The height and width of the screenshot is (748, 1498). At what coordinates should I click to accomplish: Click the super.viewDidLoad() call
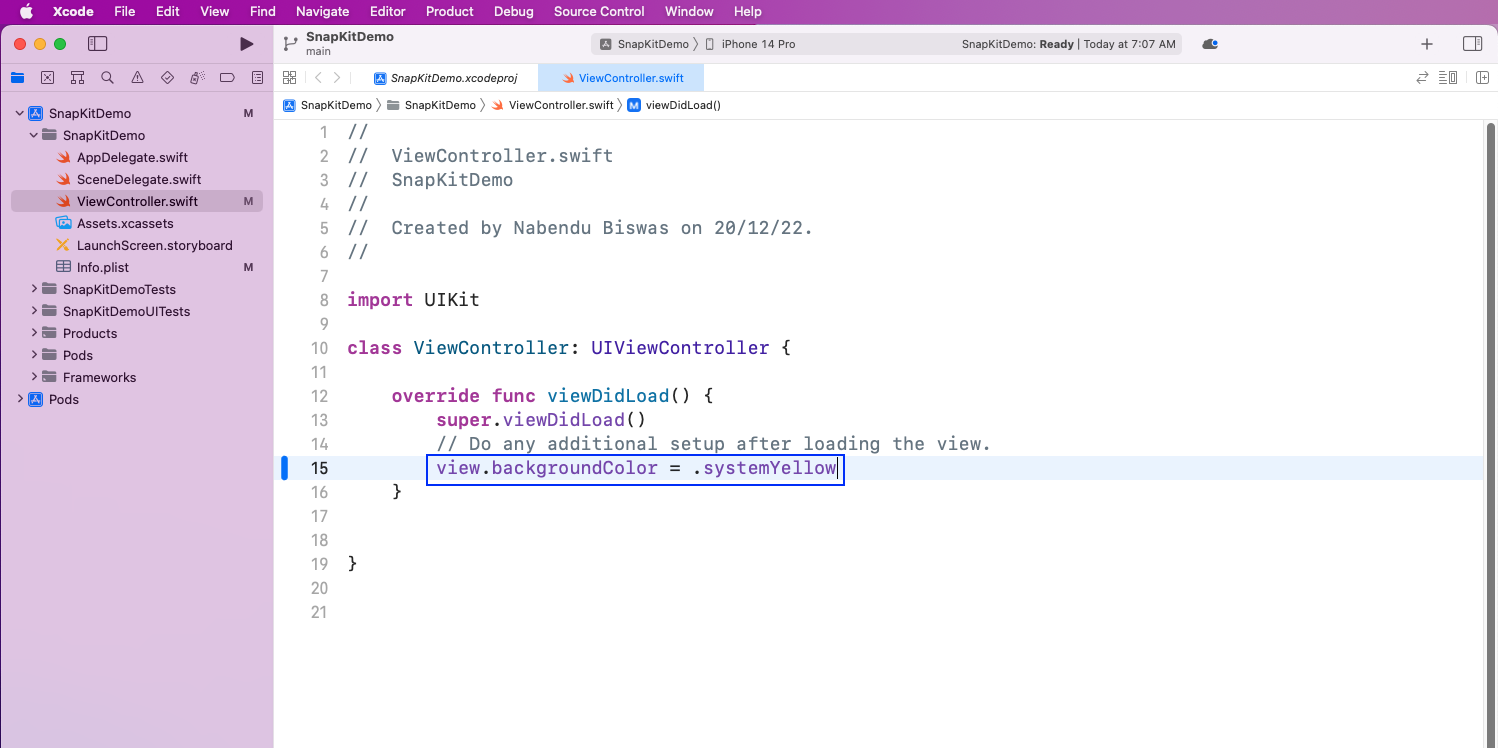[541, 420]
